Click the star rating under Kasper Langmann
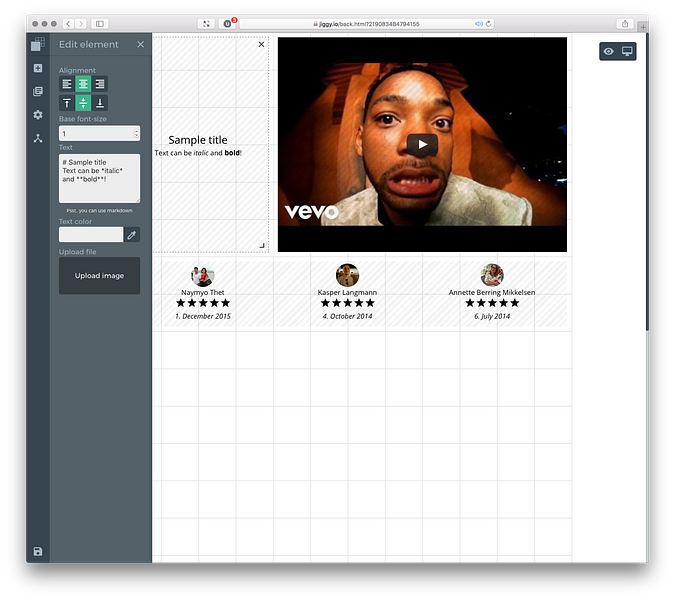The height and width of the screenshot is (600, 675). 347,303
